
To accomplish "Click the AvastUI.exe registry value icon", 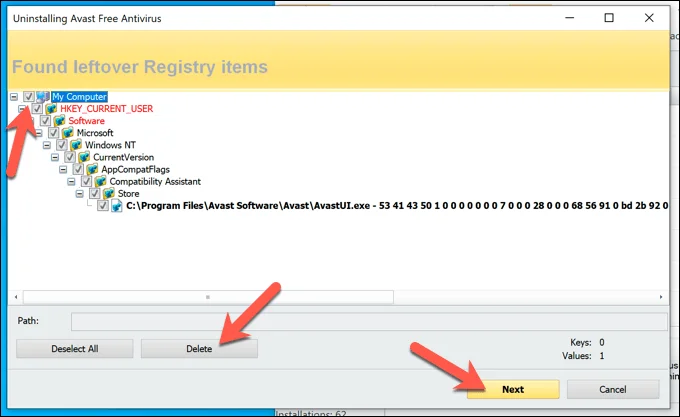I will 117,205.
